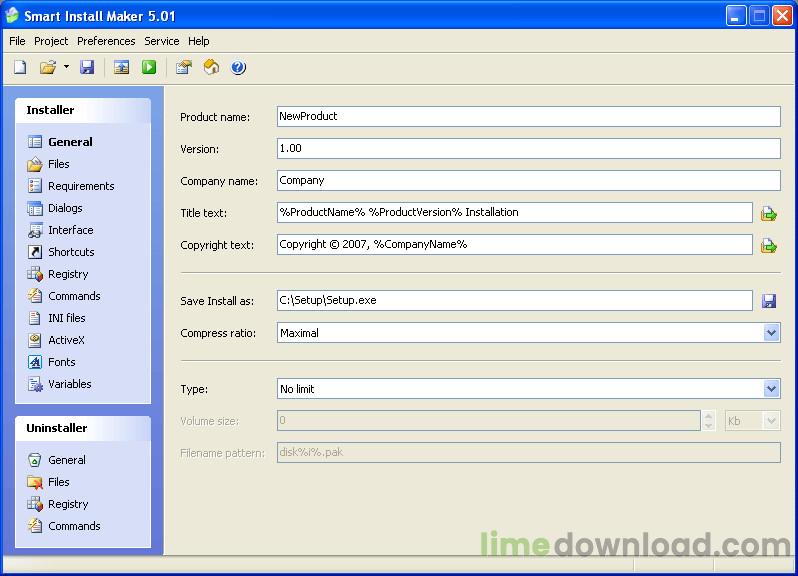Click the Save Install as path field
This screenshot has width=798, height=576.
pos(515,300)
